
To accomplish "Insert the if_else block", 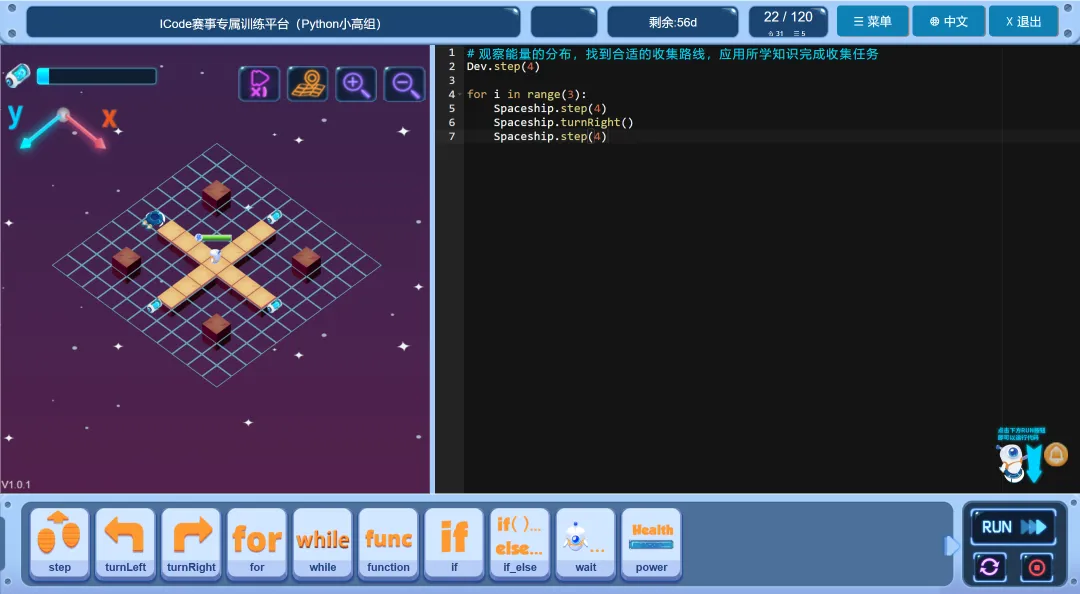I will [x=520, y=544].
